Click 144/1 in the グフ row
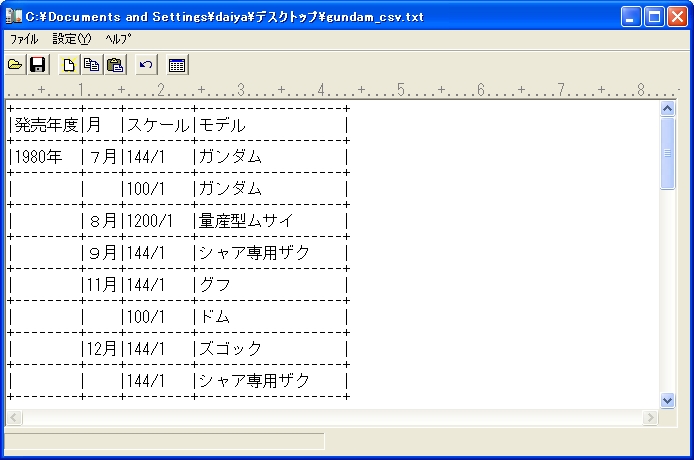 pyautogui.click(x=146, y=285)
